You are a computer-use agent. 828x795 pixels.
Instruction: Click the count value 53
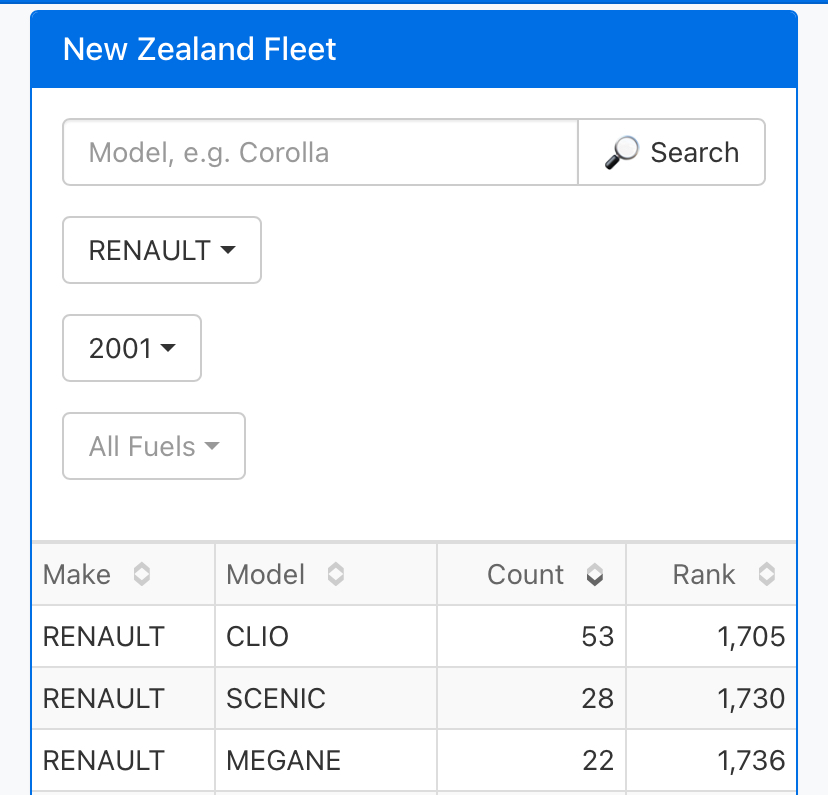click(597, 636)
